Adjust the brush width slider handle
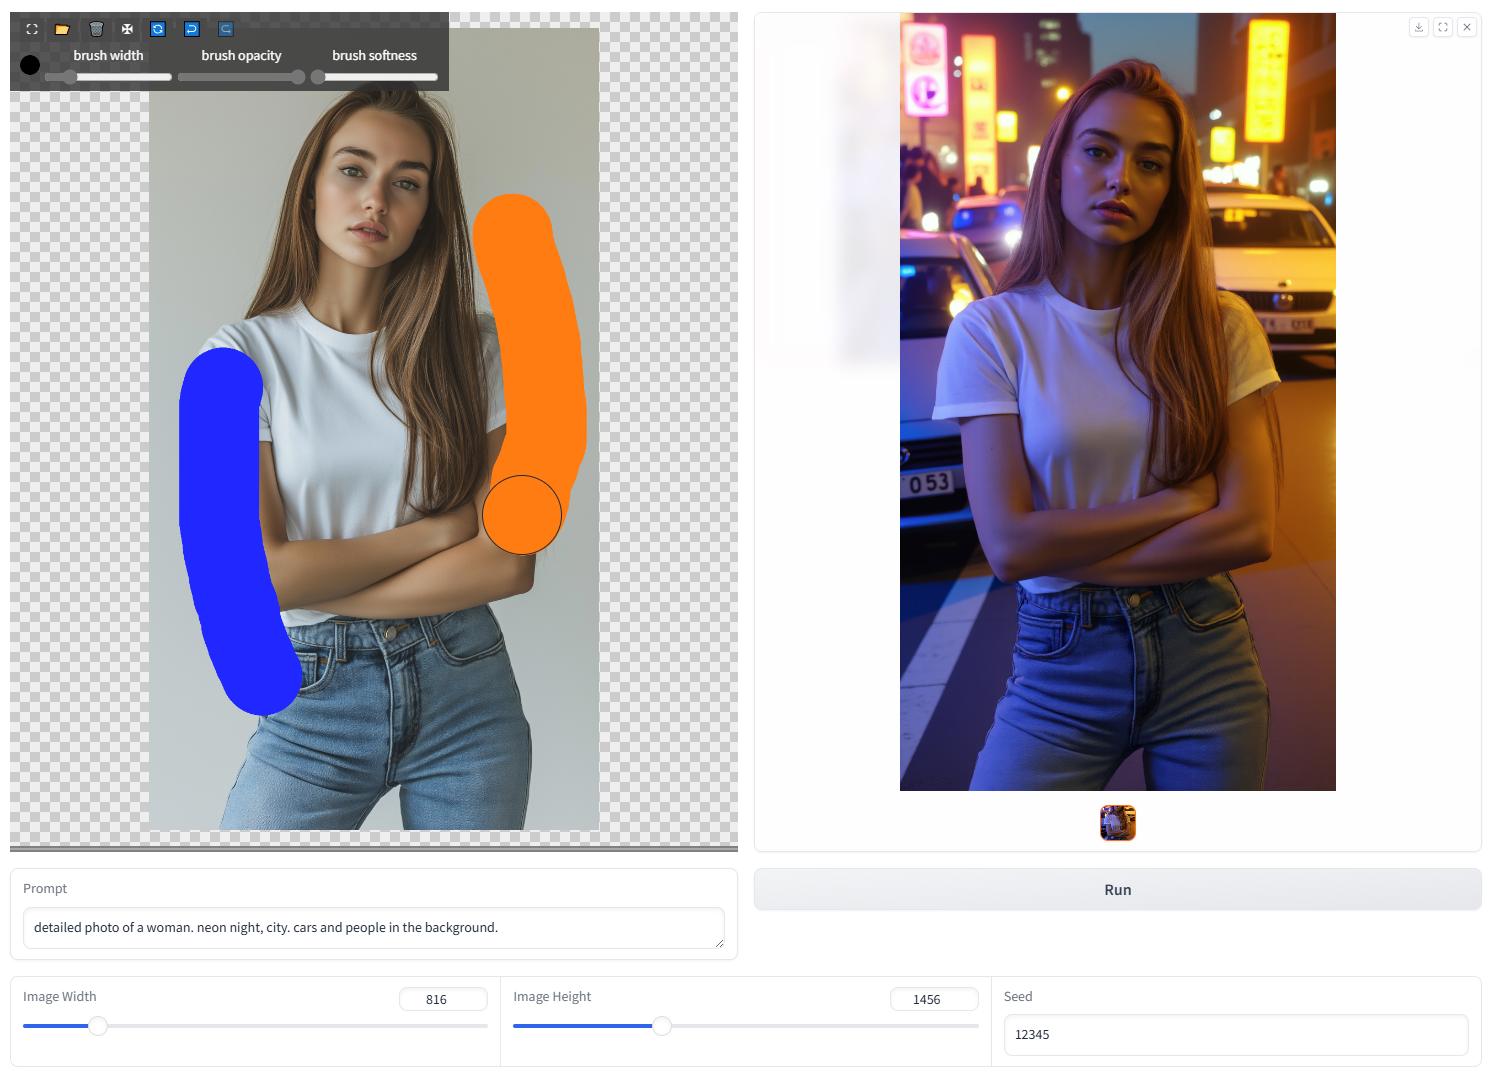 pyautogui.click(x=70, y=76)
